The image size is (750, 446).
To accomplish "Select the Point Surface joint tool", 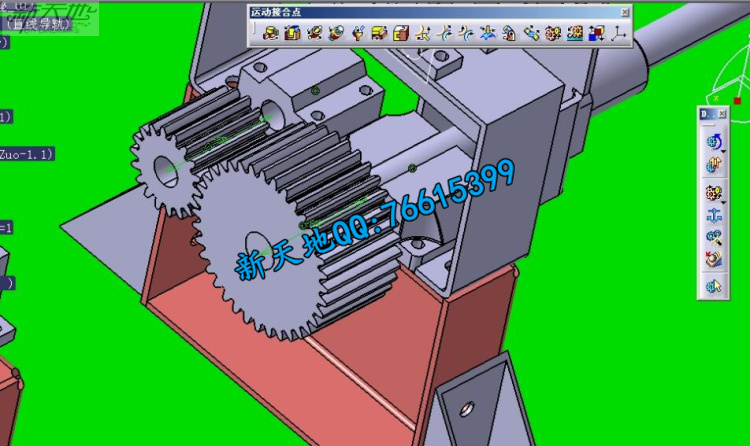I will 487,34.
